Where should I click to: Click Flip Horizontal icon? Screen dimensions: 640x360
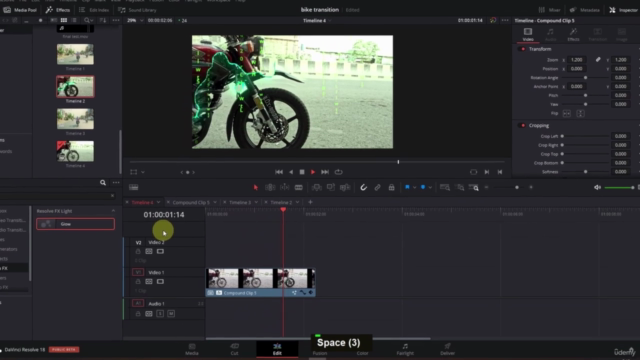pos(567,113)
